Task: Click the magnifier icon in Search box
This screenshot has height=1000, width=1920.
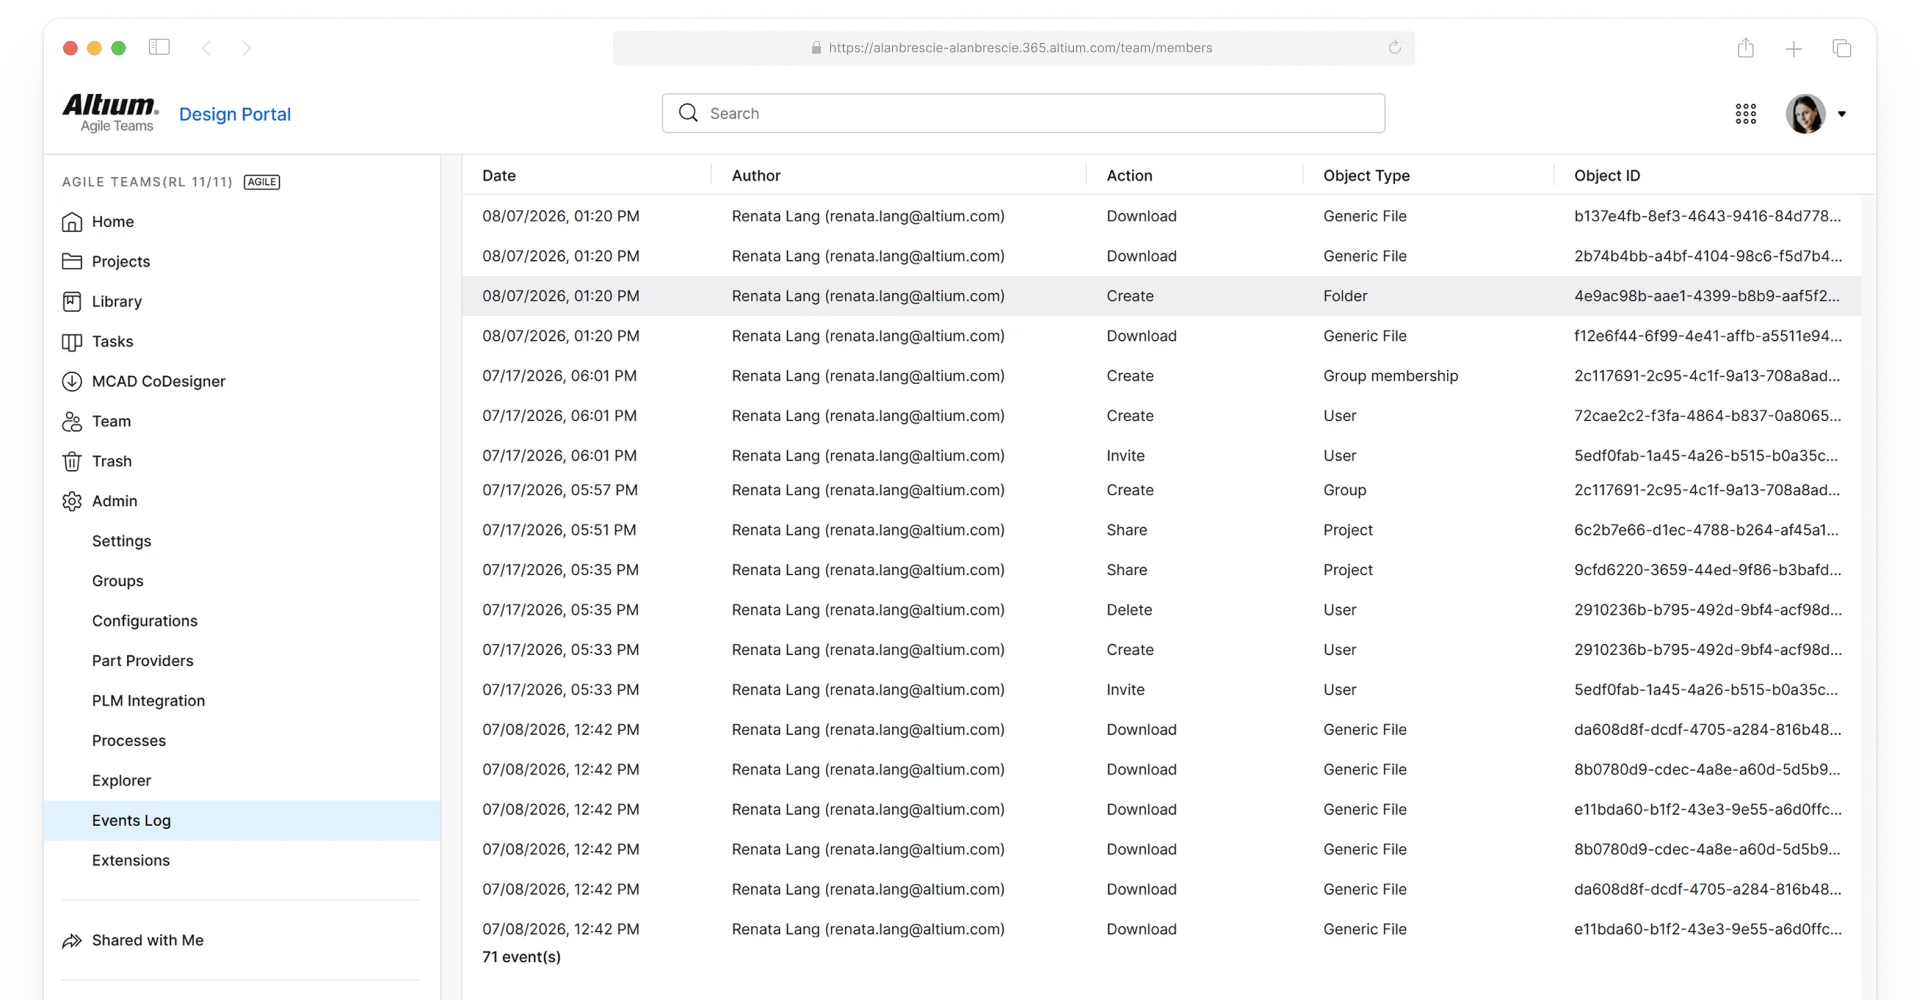Action: pyautogui.click(x=688, y=113)
